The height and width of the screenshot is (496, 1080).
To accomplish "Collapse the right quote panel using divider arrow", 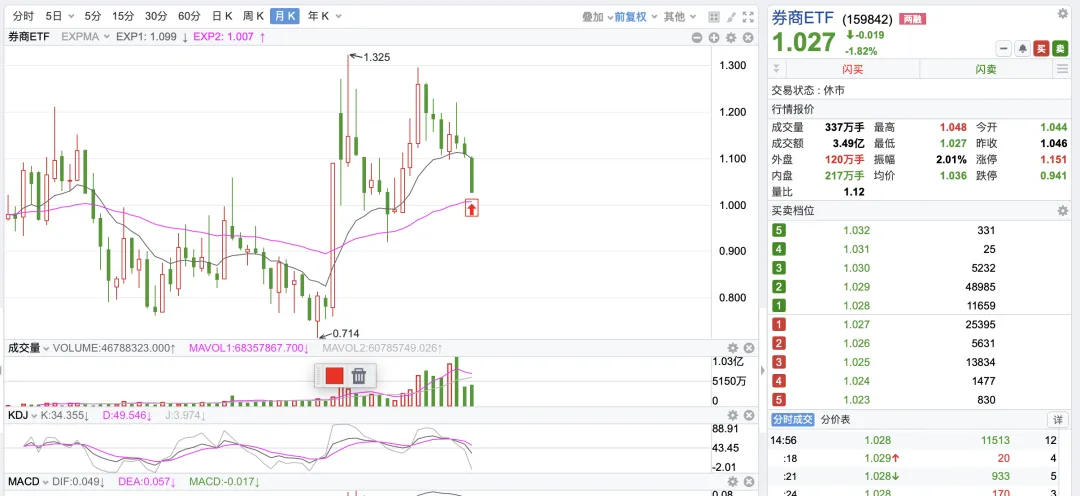I will point(762,371).
